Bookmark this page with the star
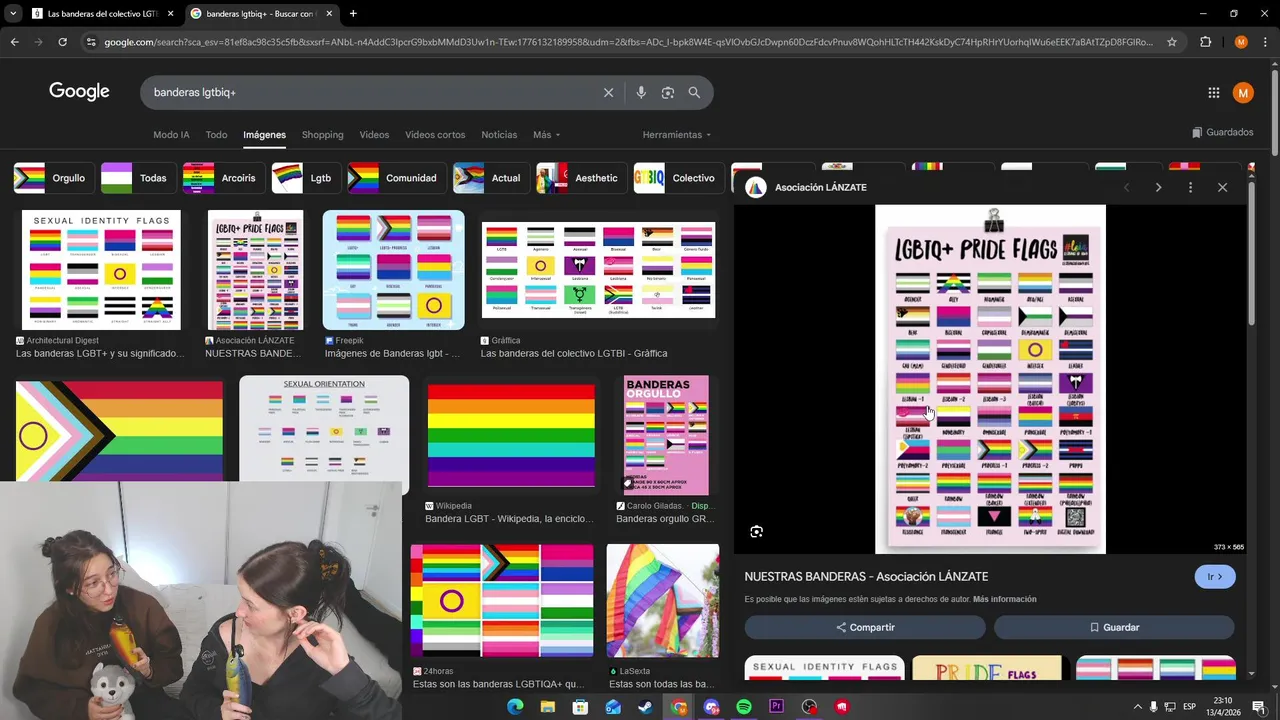 point(1172,42)
